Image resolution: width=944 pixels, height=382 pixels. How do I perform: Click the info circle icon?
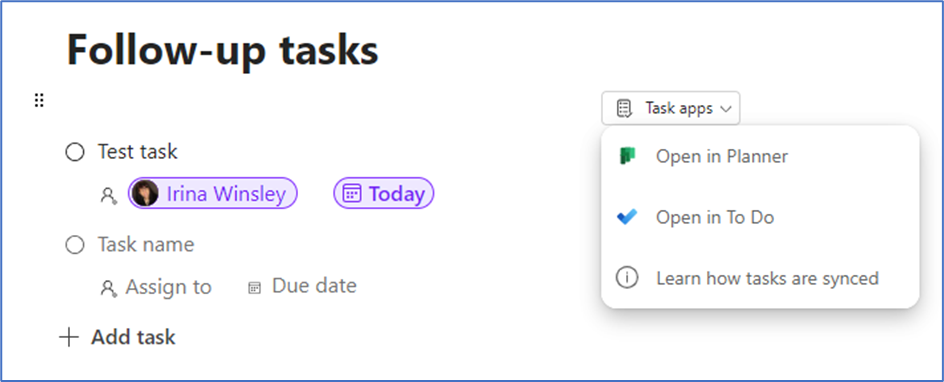(627, 278)
